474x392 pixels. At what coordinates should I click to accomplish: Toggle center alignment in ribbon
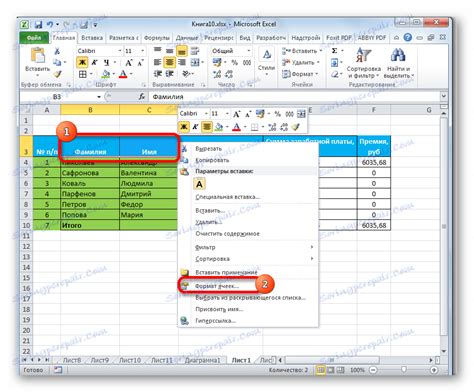(x=169, y=62)
